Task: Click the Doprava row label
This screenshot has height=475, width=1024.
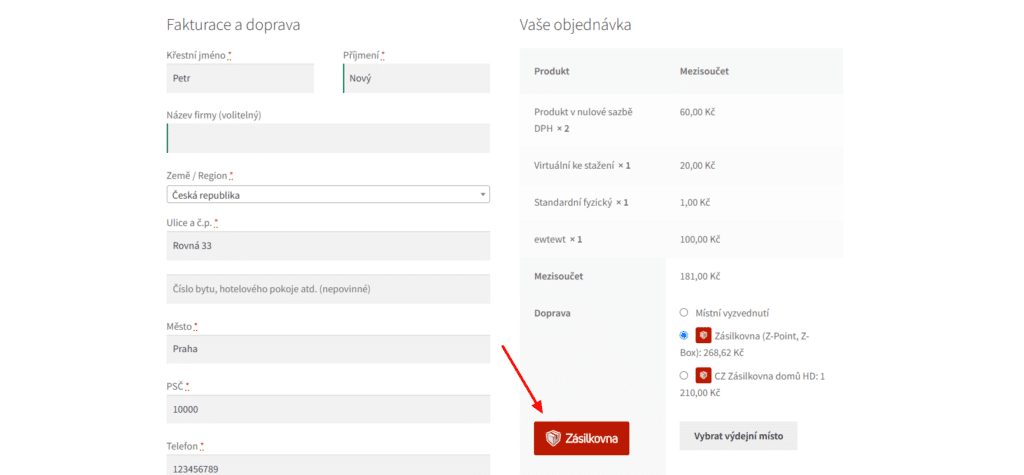Action: click(x=552, y=313)
